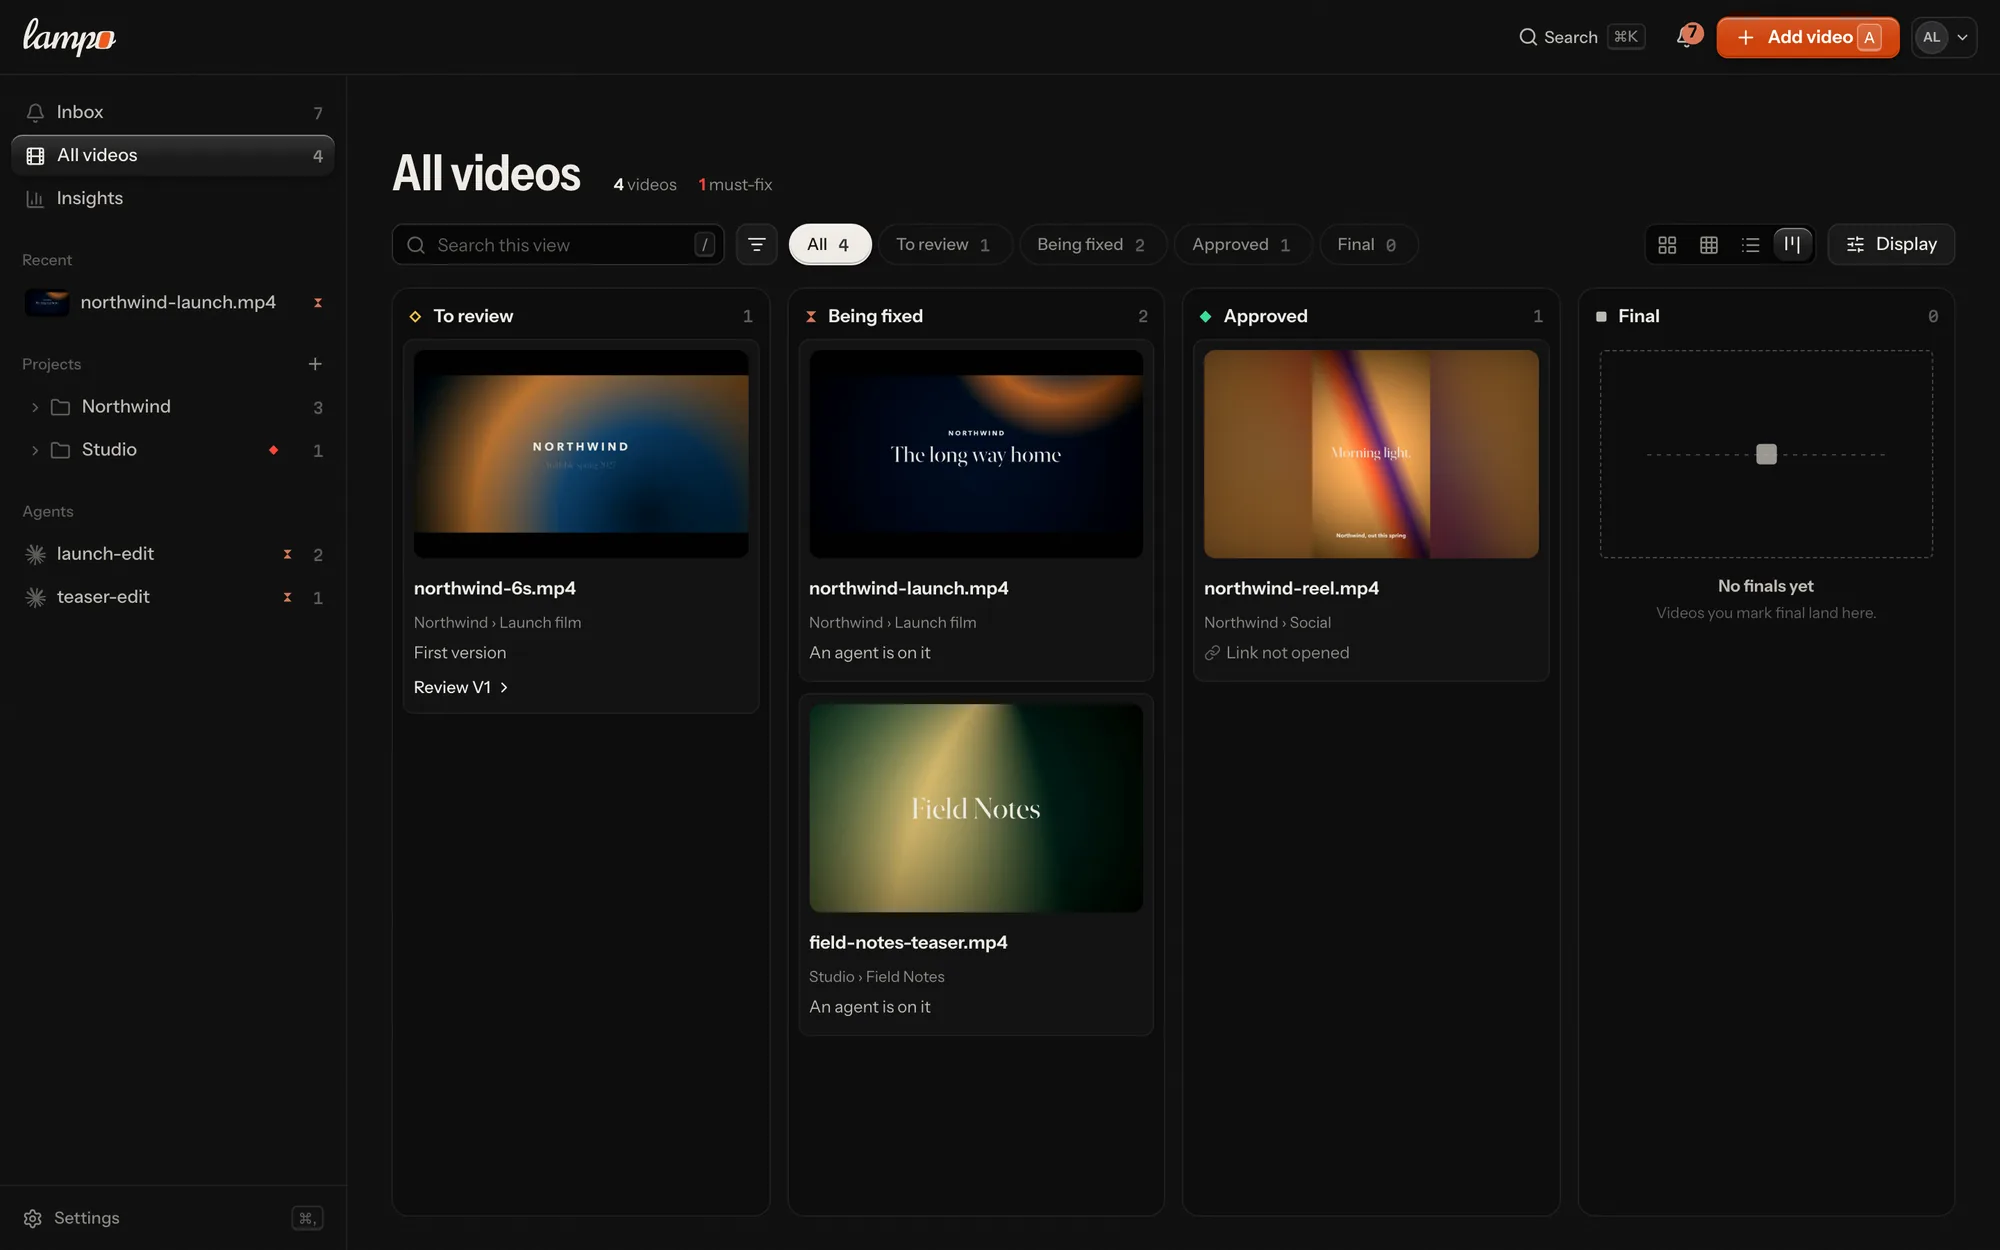Click the Search this view field

(x=558, y=244)
